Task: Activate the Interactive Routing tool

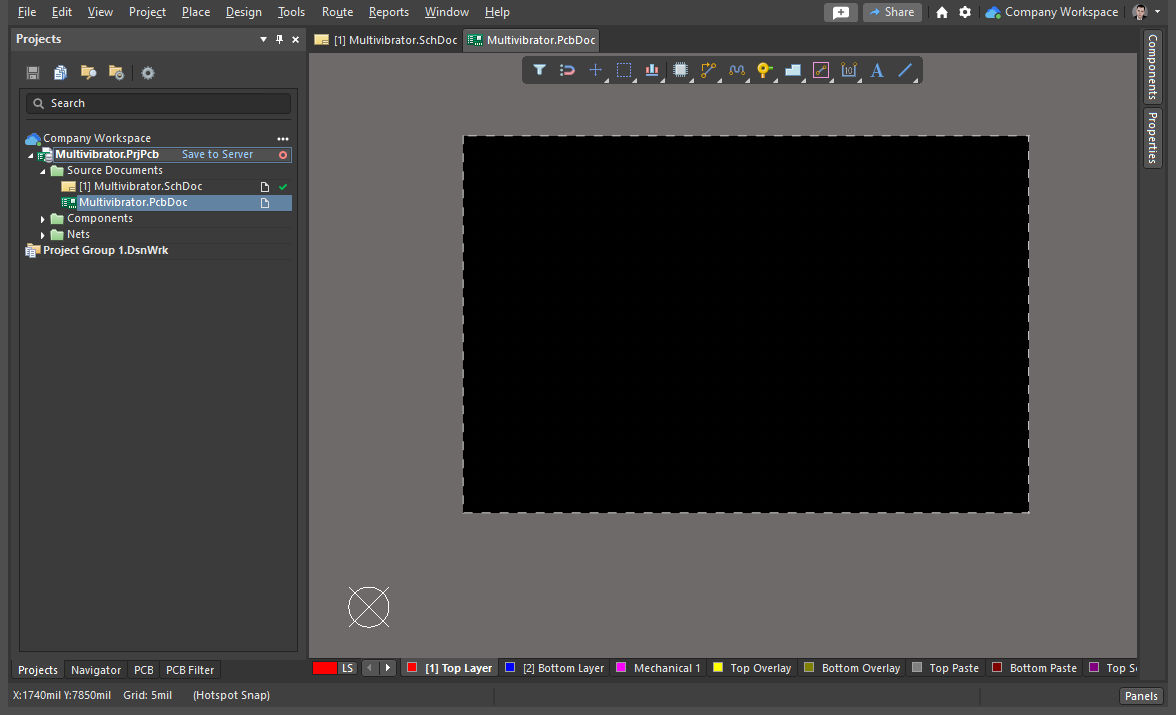Action: [708, 70]
